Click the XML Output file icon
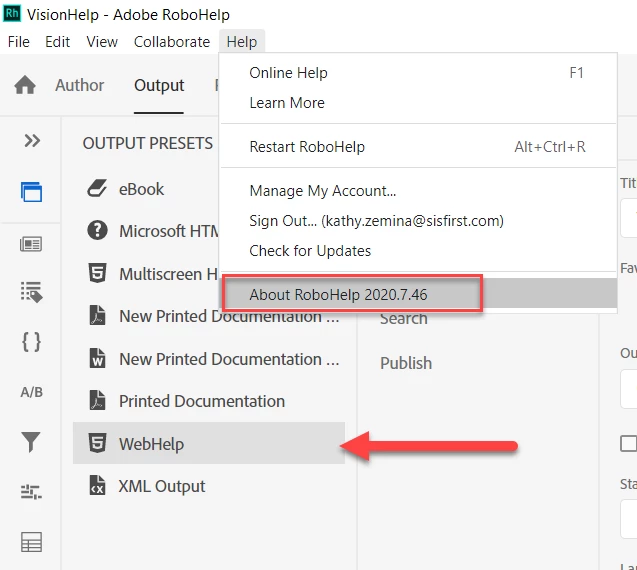 point(98,485)
